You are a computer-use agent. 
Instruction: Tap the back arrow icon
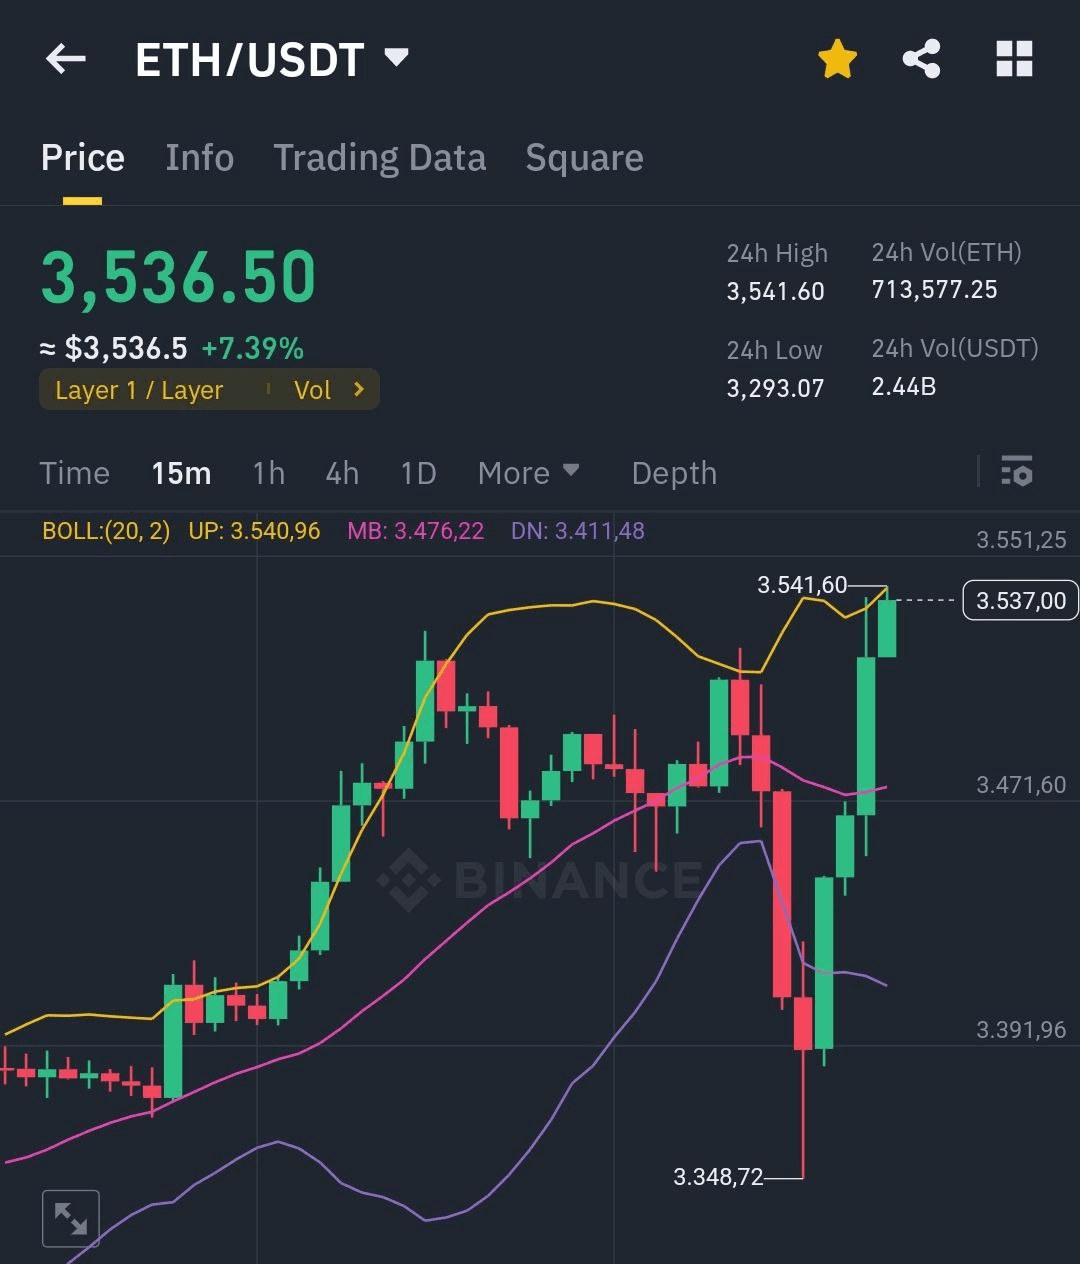[66, 60]
